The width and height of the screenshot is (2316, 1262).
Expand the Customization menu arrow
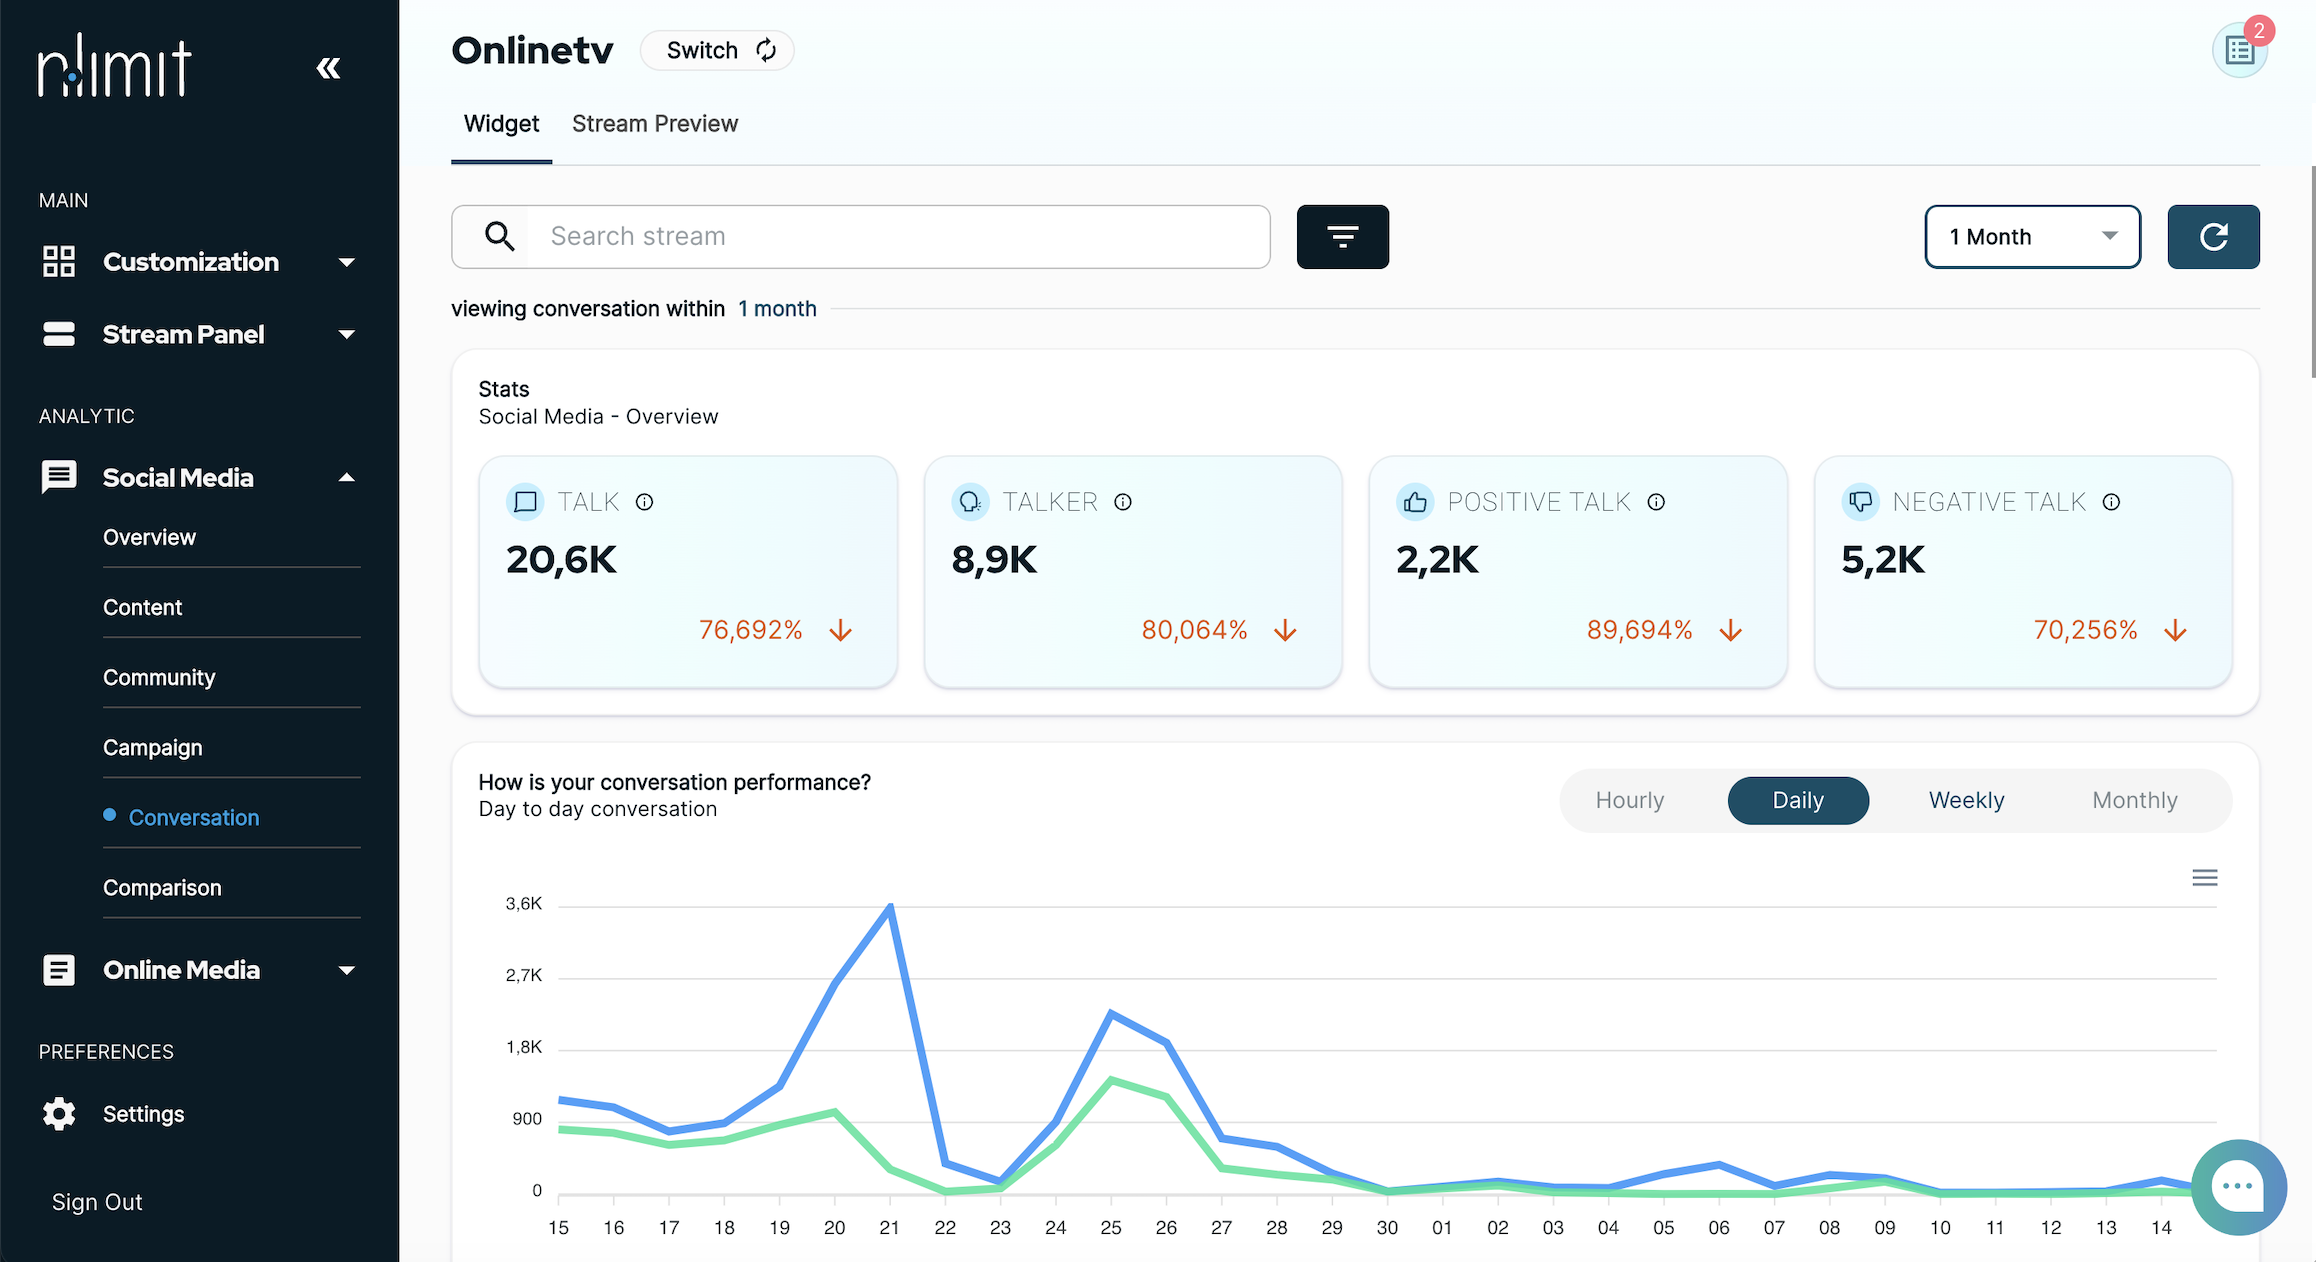346,263
